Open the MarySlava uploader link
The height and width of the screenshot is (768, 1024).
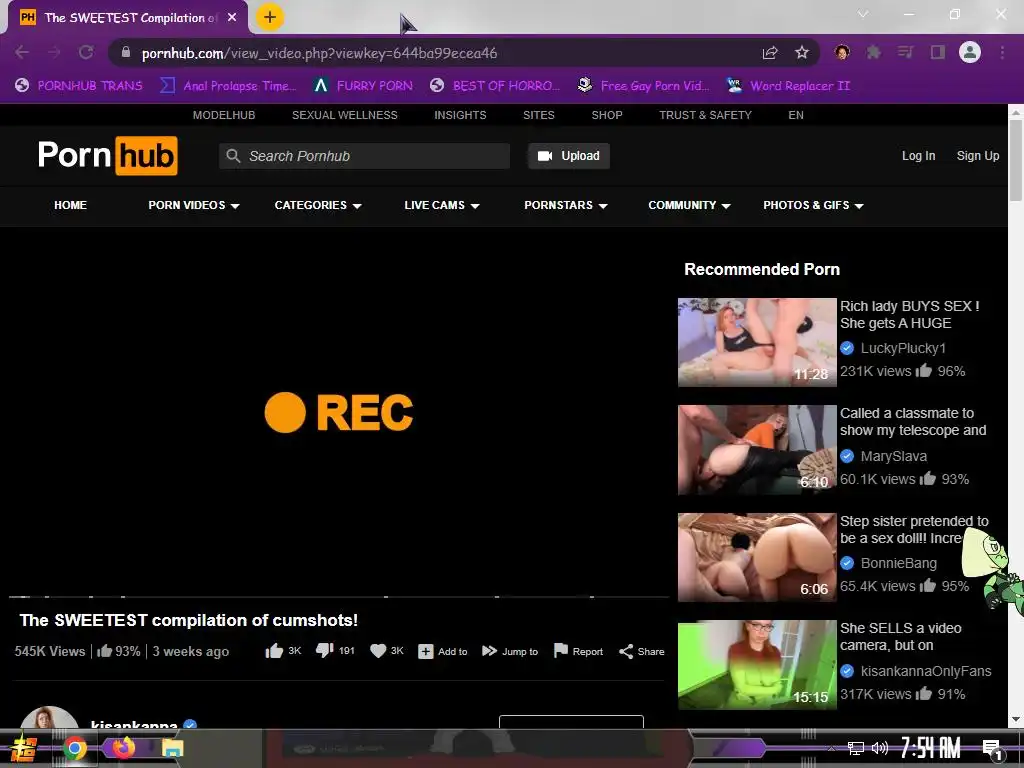893,456
